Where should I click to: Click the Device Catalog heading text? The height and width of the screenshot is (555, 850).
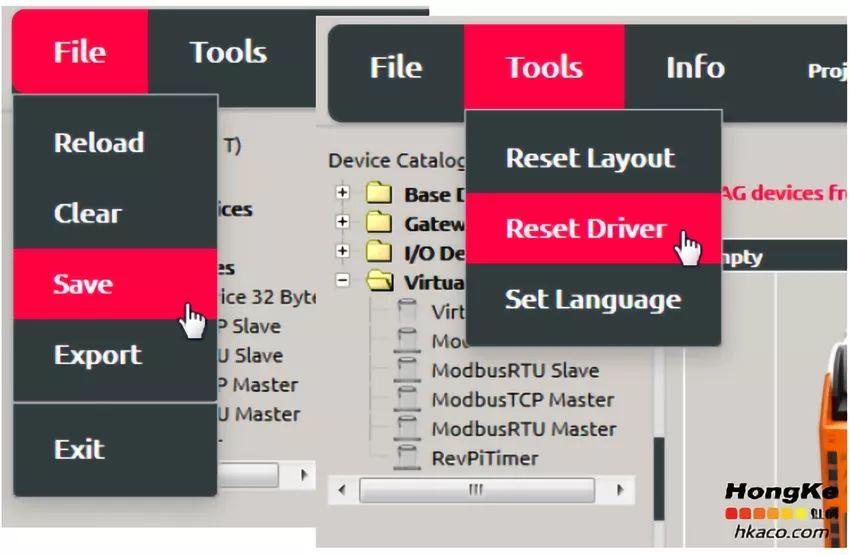[397, 160]
